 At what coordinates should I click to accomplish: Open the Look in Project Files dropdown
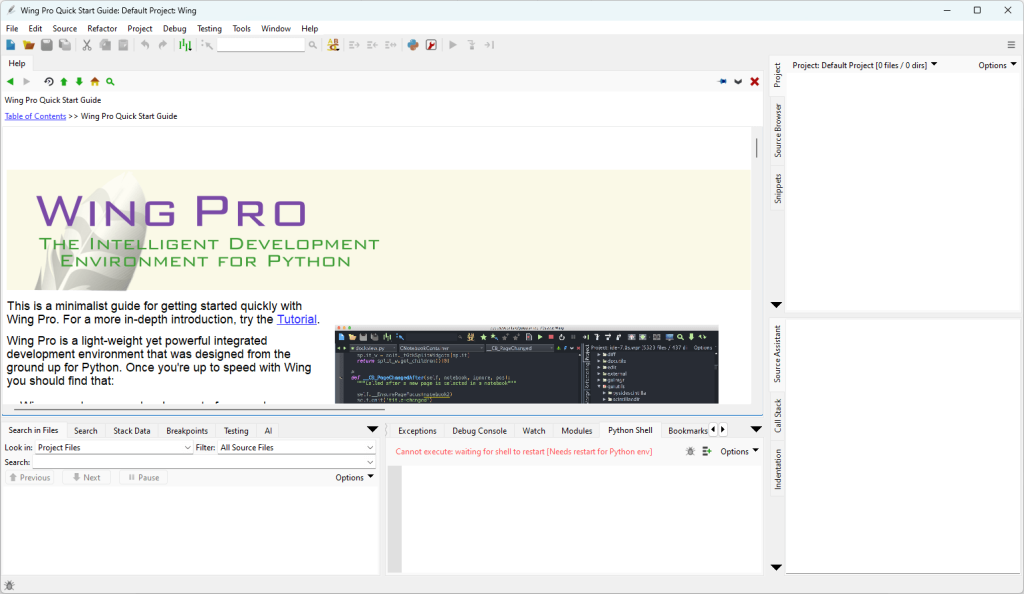pos(110,448)
